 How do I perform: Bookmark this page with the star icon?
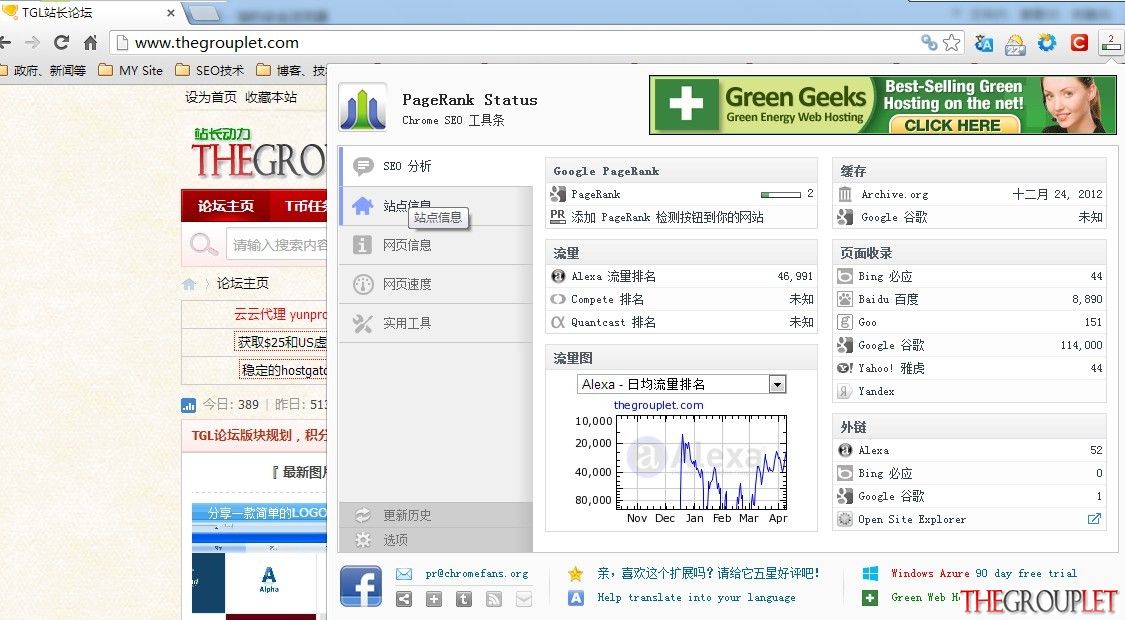click(x=951, y=43)
